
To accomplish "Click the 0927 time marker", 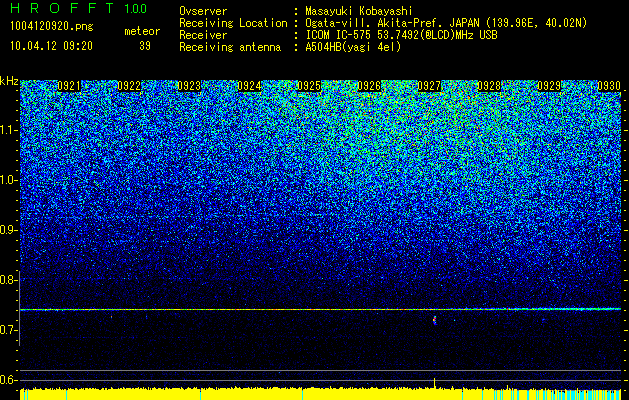I will pyautogui.click(x=429, y=86).
